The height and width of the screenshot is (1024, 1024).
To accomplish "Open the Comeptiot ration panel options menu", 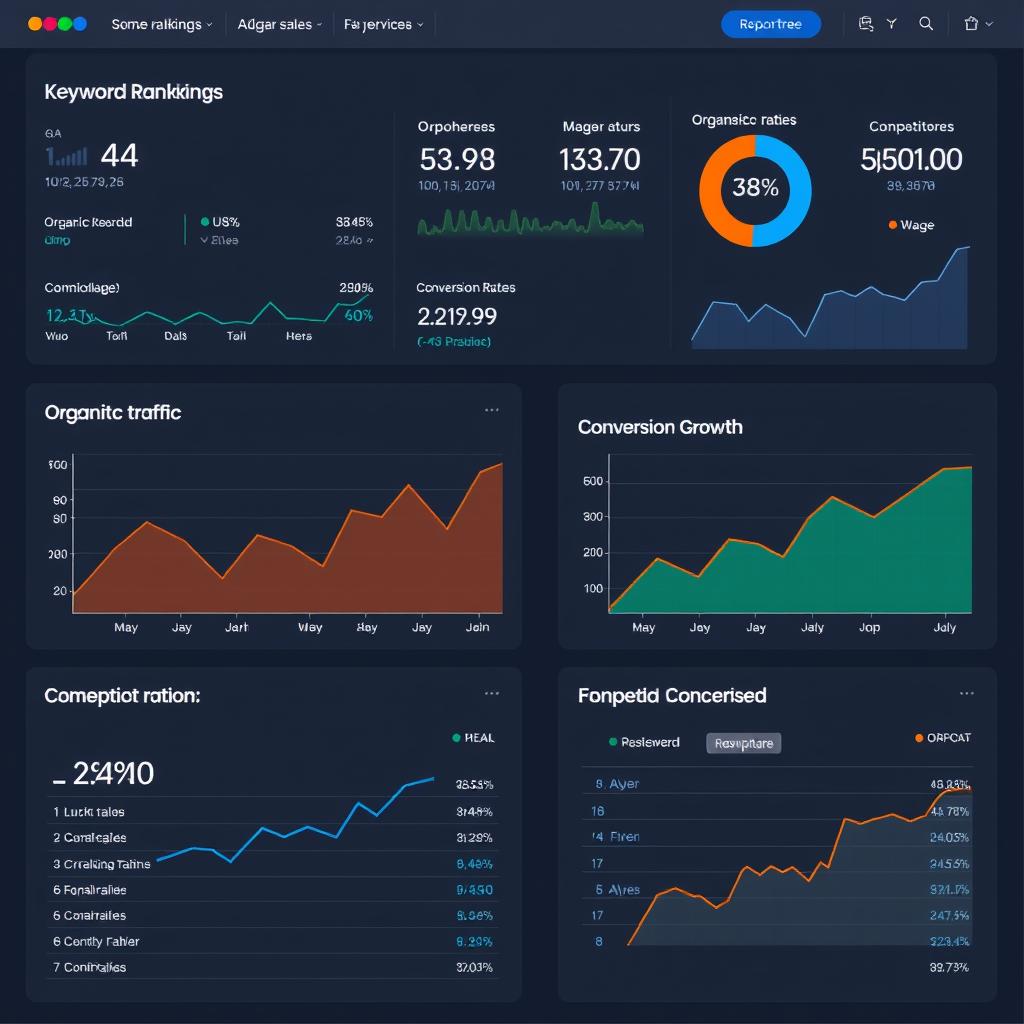I will [492, 692].
